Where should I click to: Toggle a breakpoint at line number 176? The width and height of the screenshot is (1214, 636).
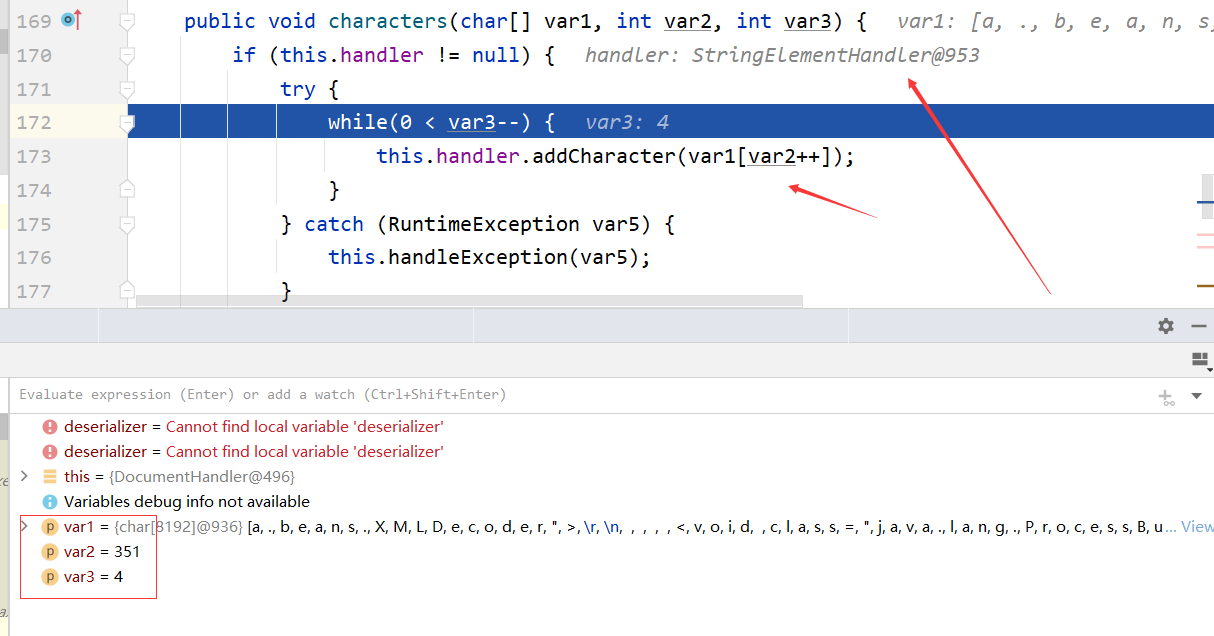coord(34,258)
